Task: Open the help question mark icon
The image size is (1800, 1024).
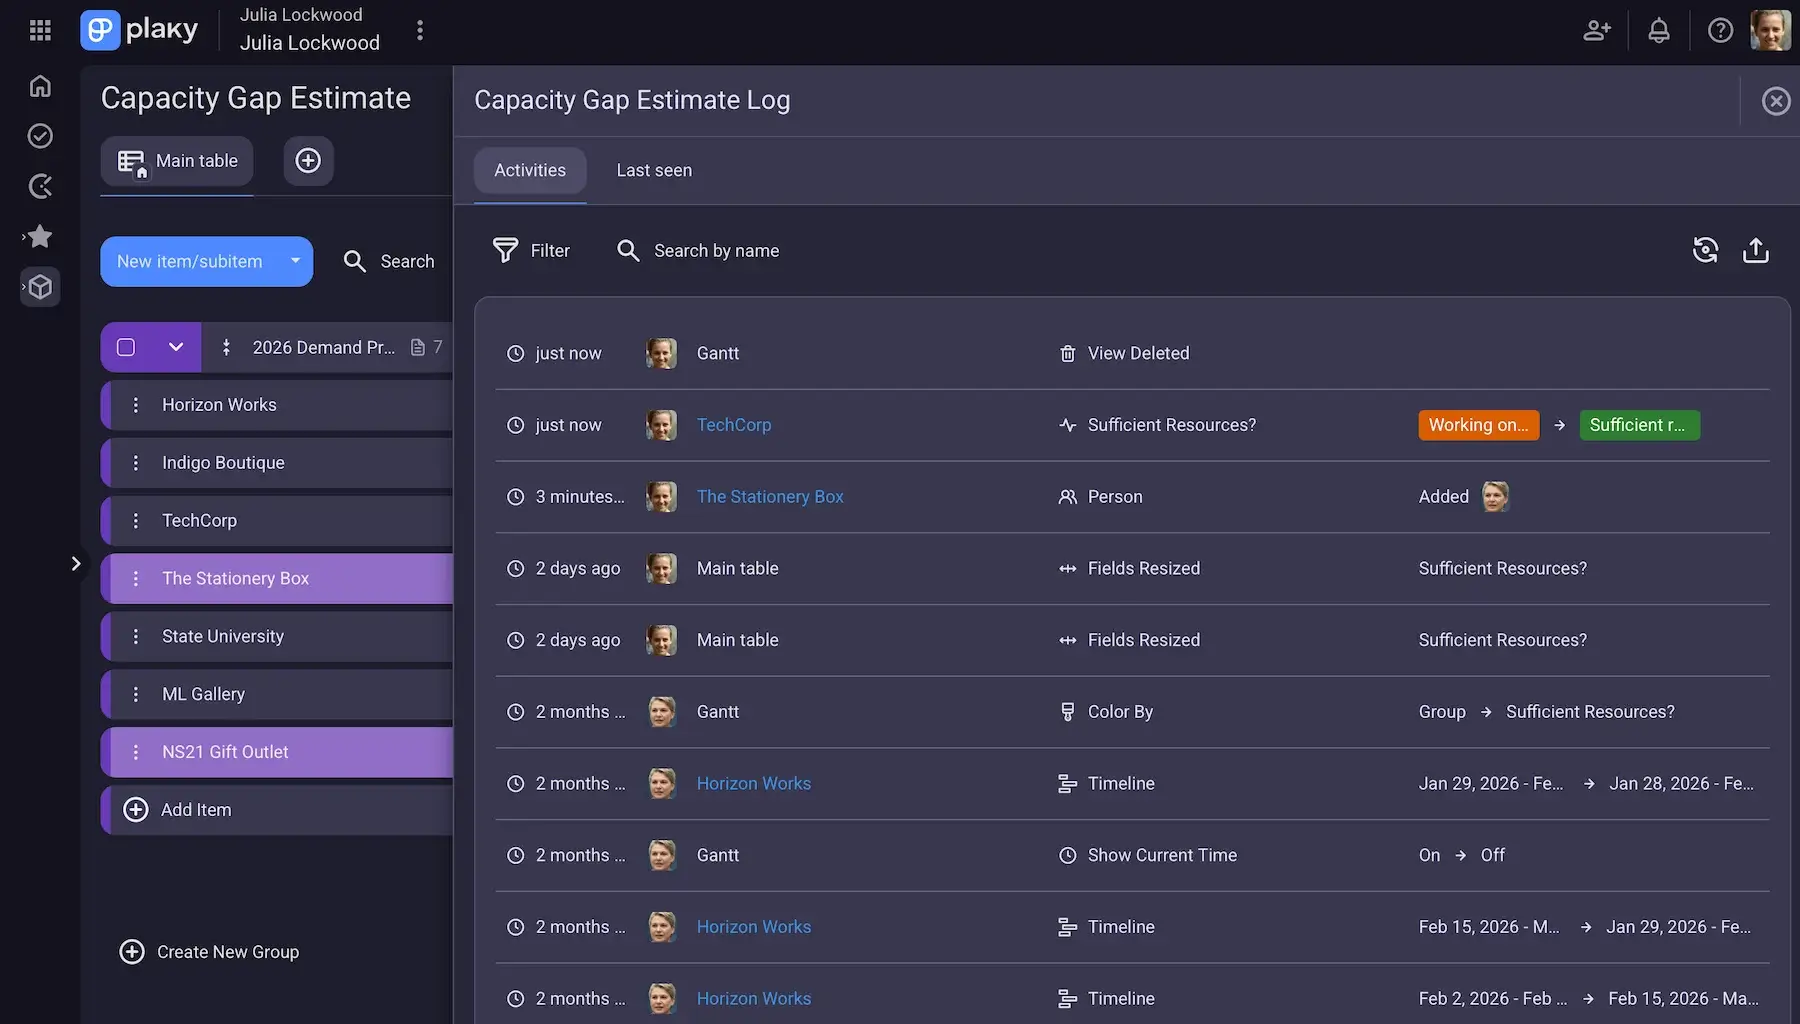Action: pos(1720,30)
